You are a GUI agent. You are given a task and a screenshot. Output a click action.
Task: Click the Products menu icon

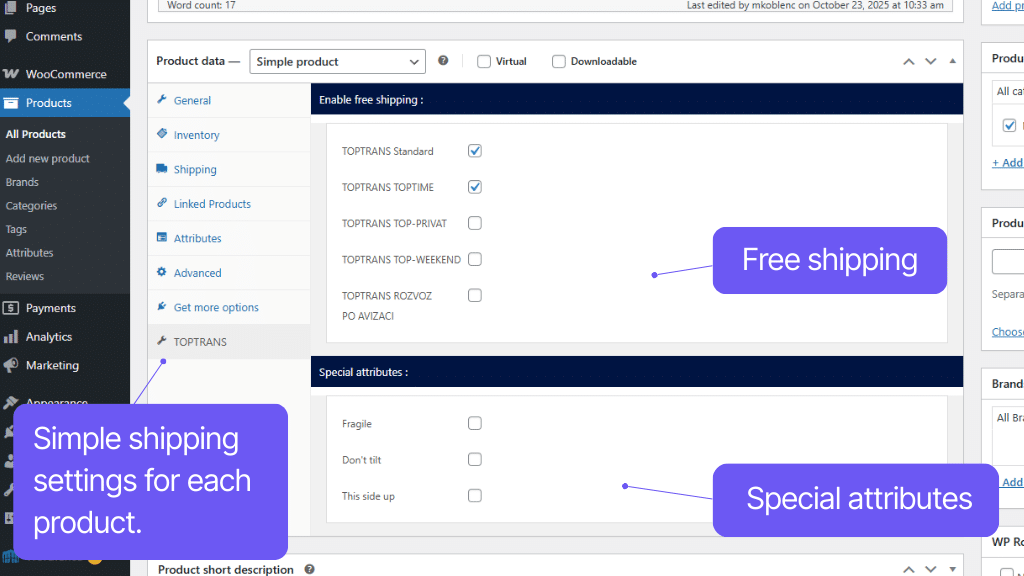tap(10, 103)
